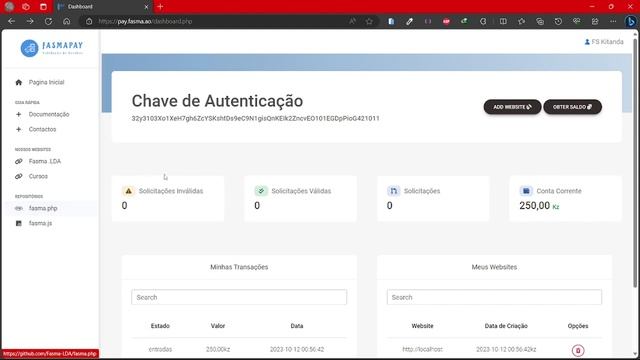The image size is (640, 360).
Task: Click the 'entradas' transaction cell
Action: [160, 349]
